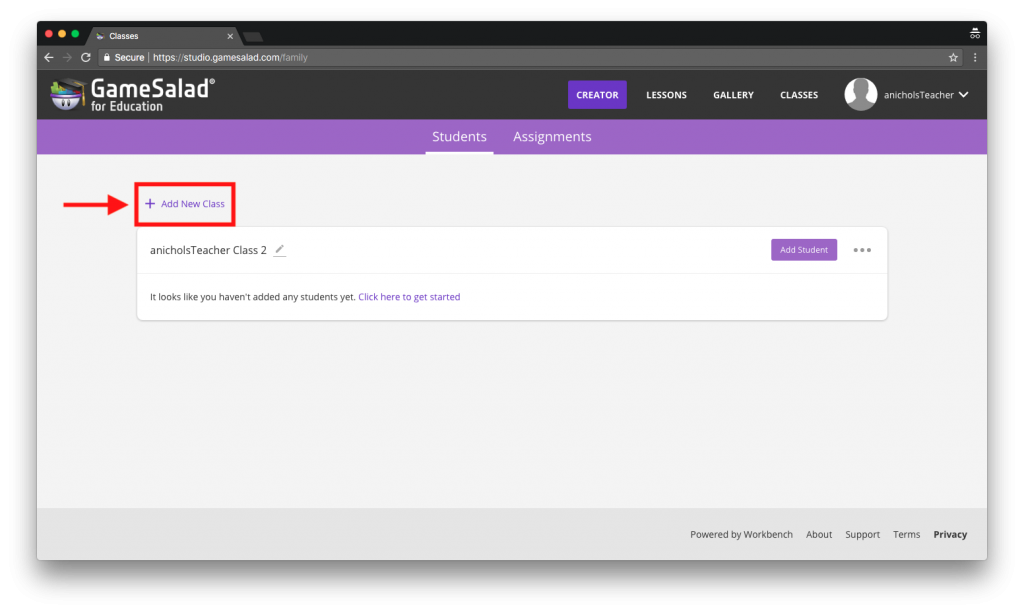The height and width of the screenshot is (613, 1024).
Task: Click the Add Student button
Action: click(x=804, y=250)
